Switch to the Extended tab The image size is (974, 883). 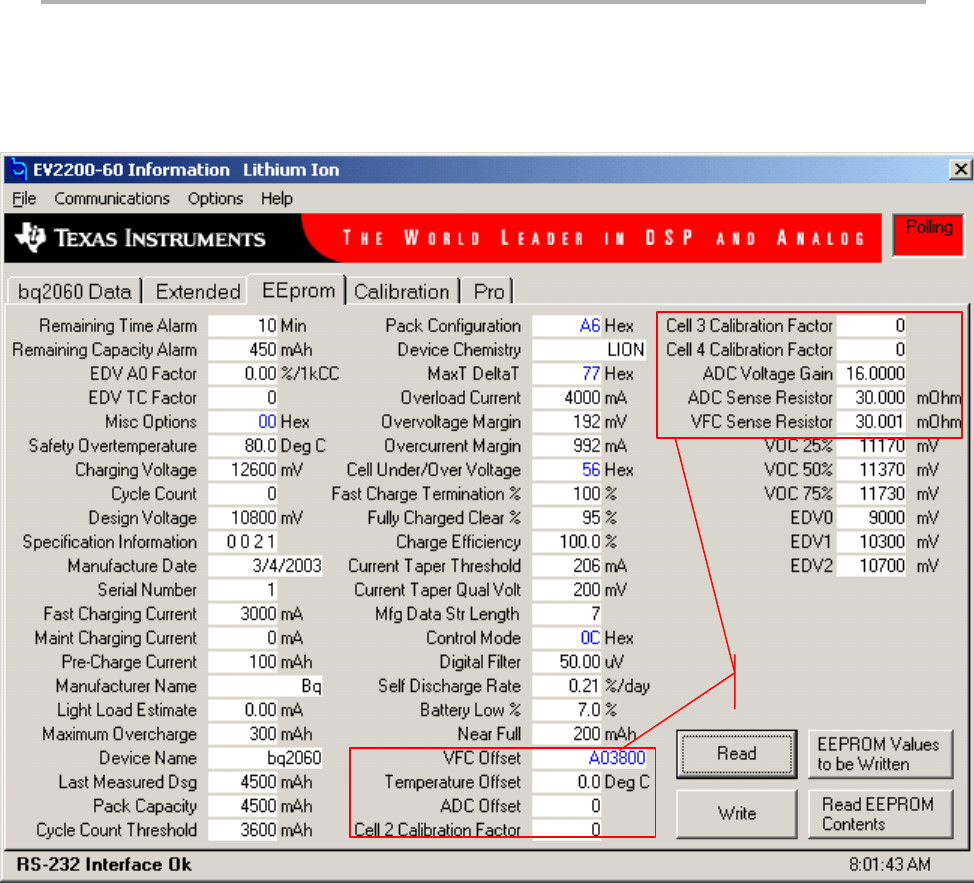tap(198, 292)
